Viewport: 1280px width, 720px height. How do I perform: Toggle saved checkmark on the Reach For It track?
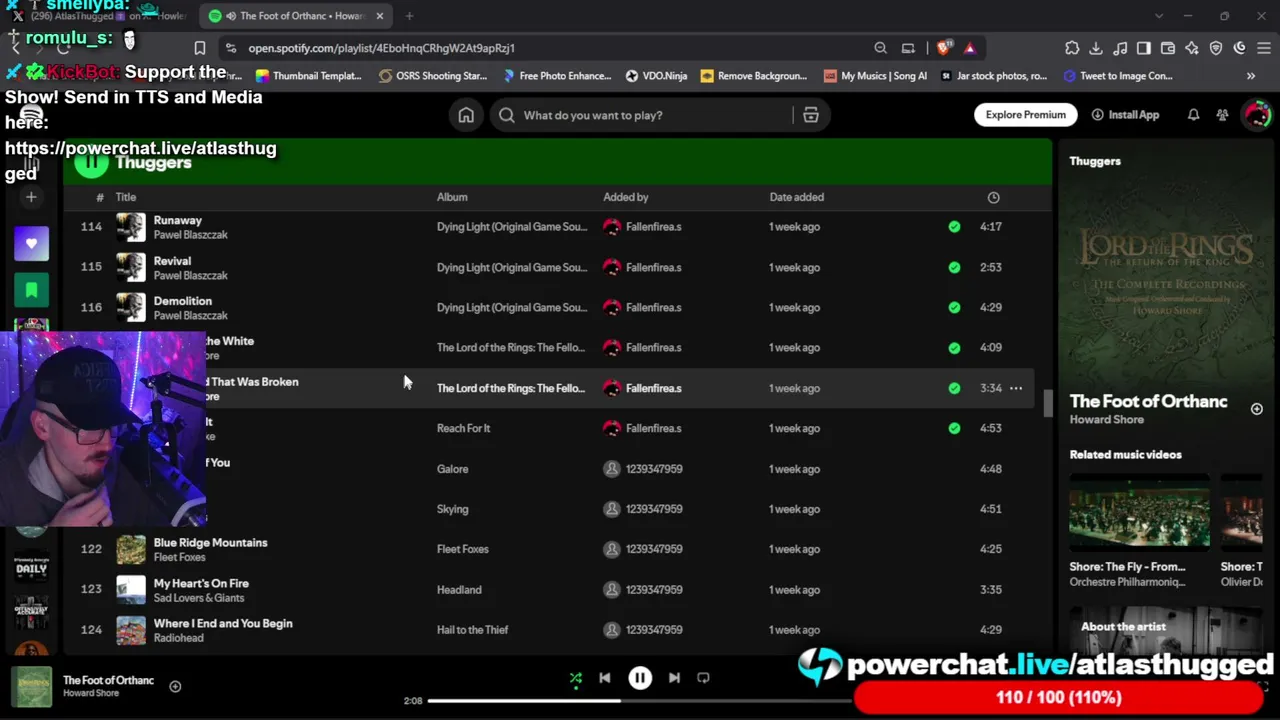click(954, 428)
